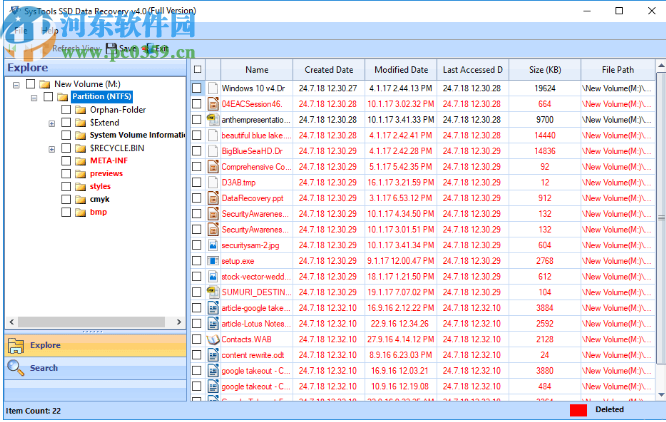This screenshot has height=422, width=666.
Task: Click the red Deleted legend swatch
Action: (x=579, y=410)
